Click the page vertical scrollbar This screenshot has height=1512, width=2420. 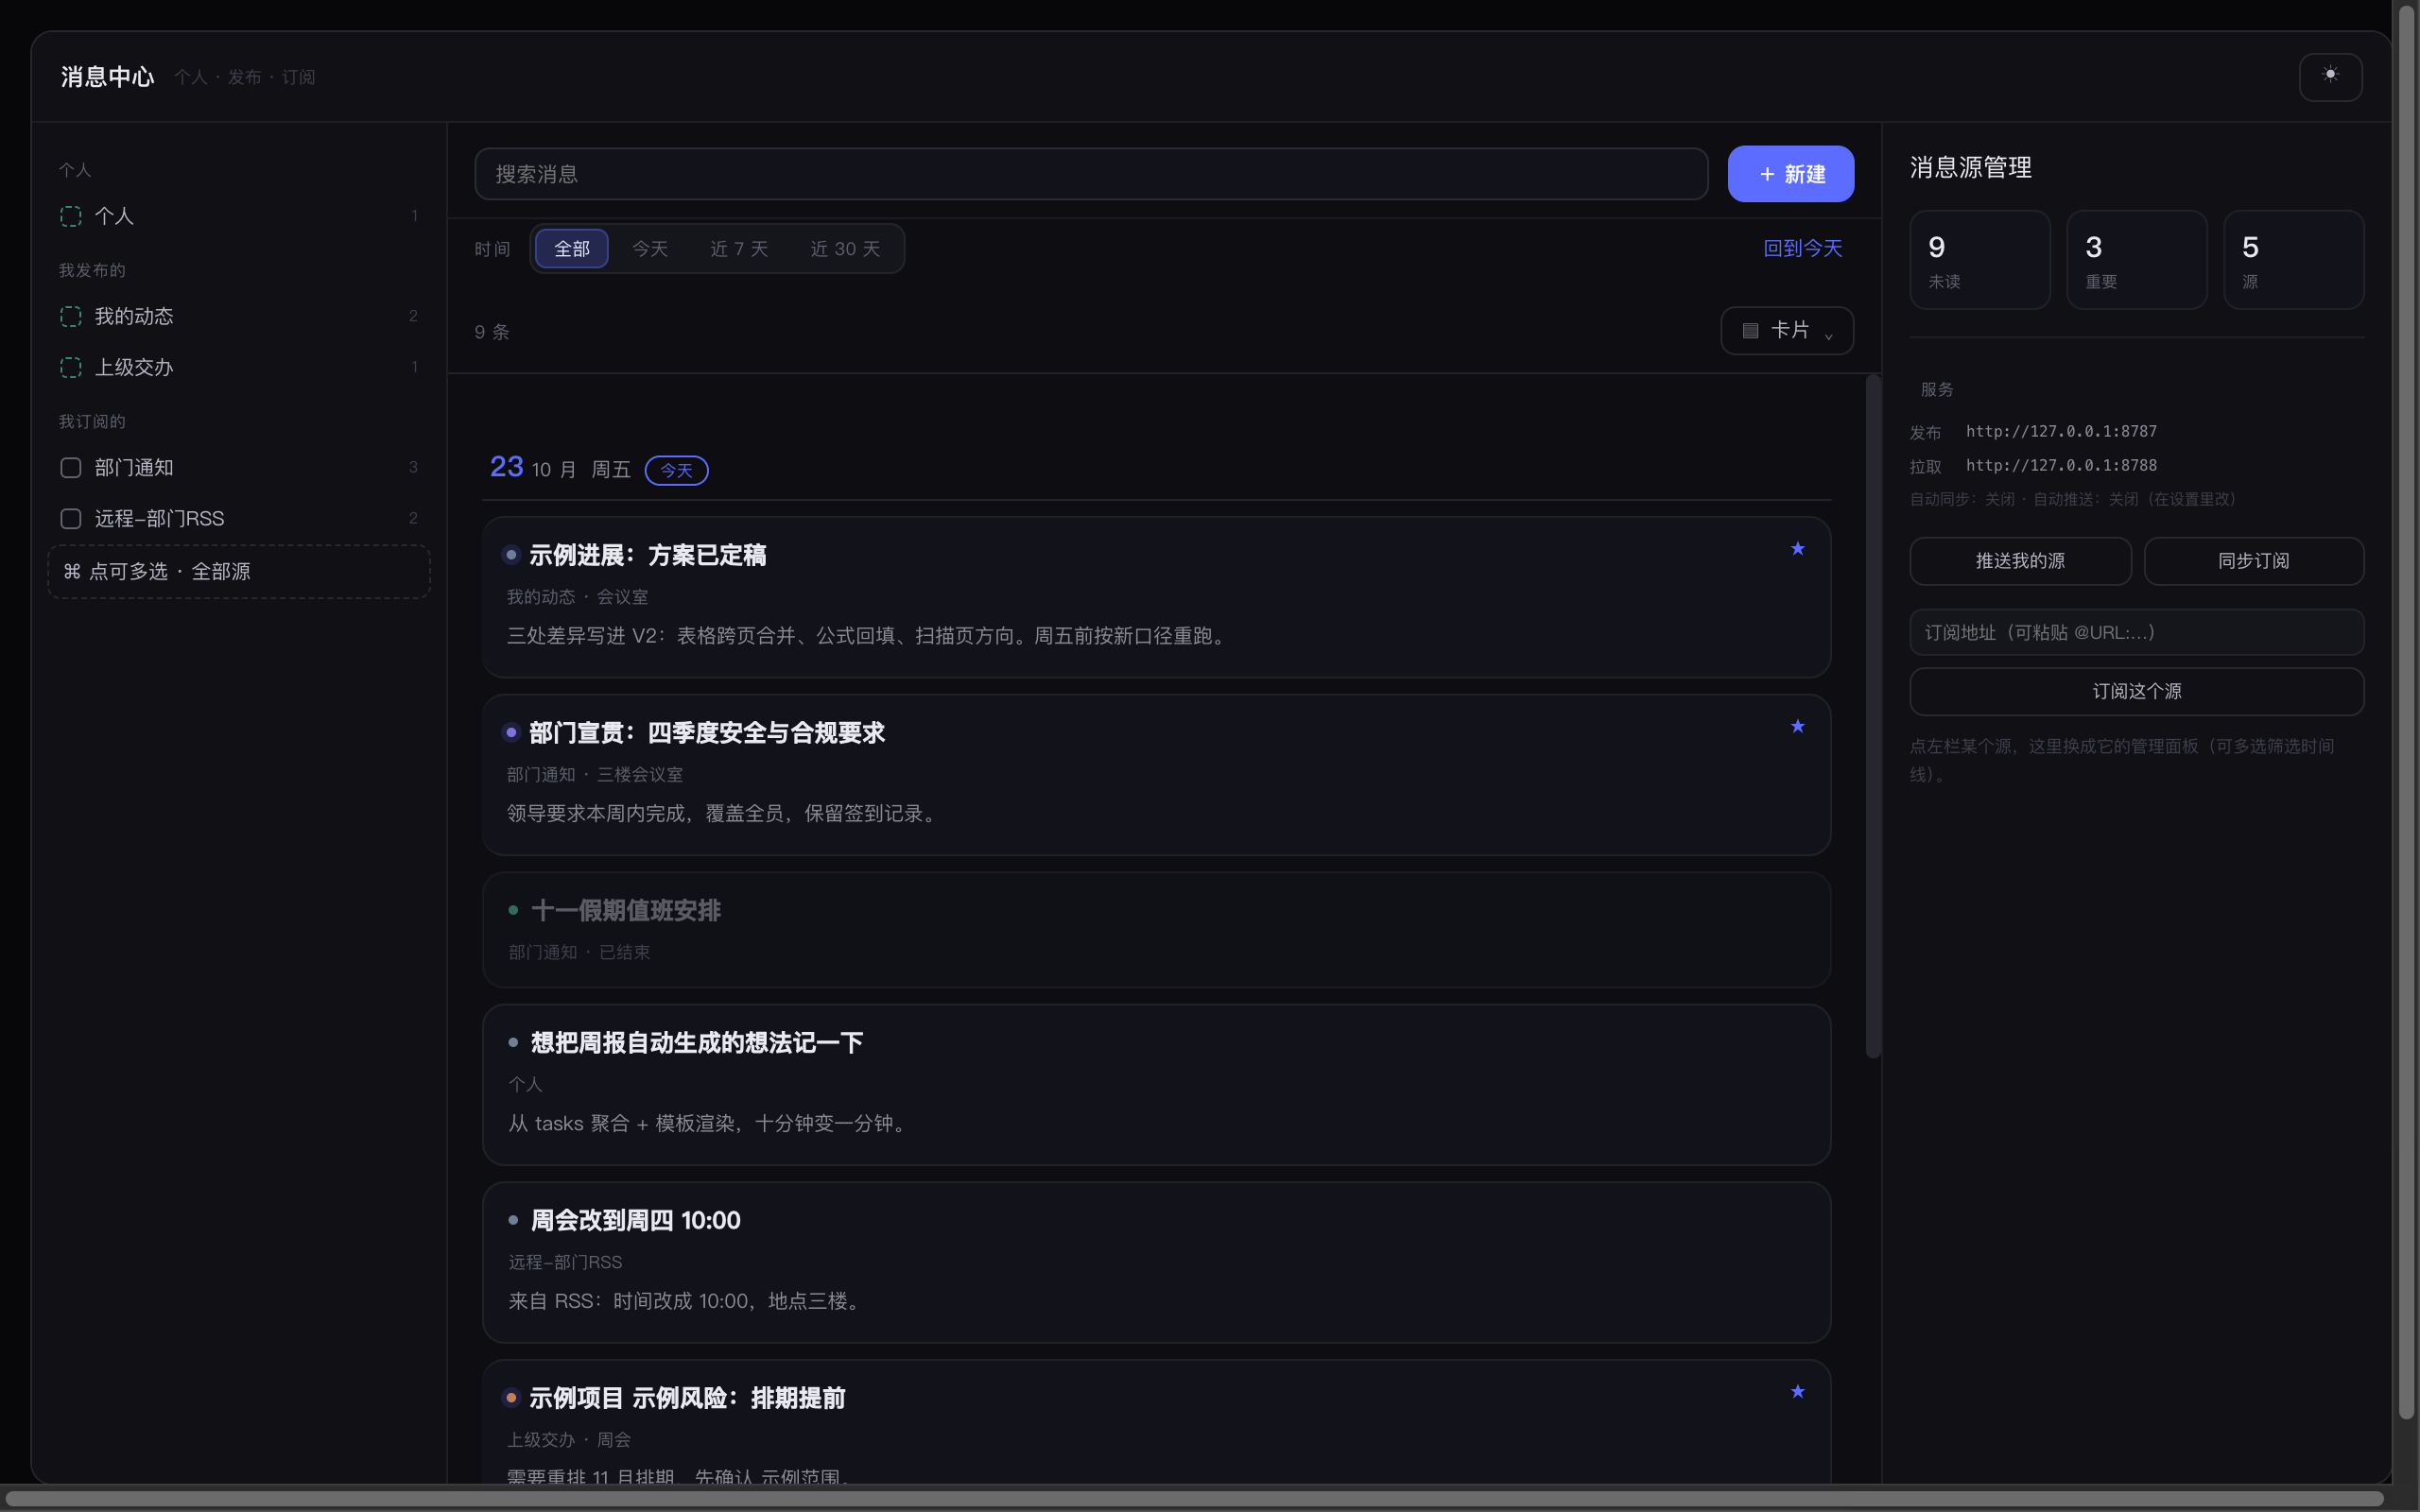2406,710
